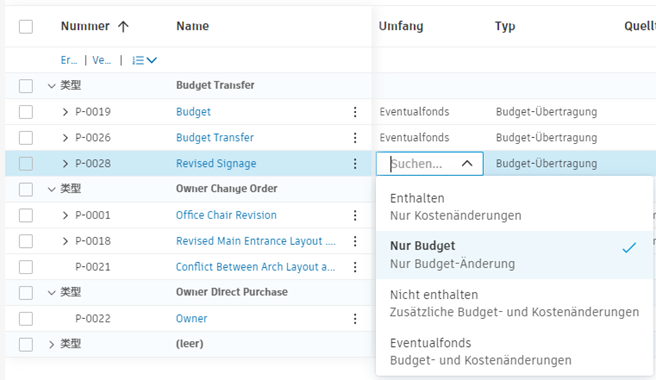The image size is (656, 380).
Task: Select the checkbox for P-0022
Action: point(26,318)
